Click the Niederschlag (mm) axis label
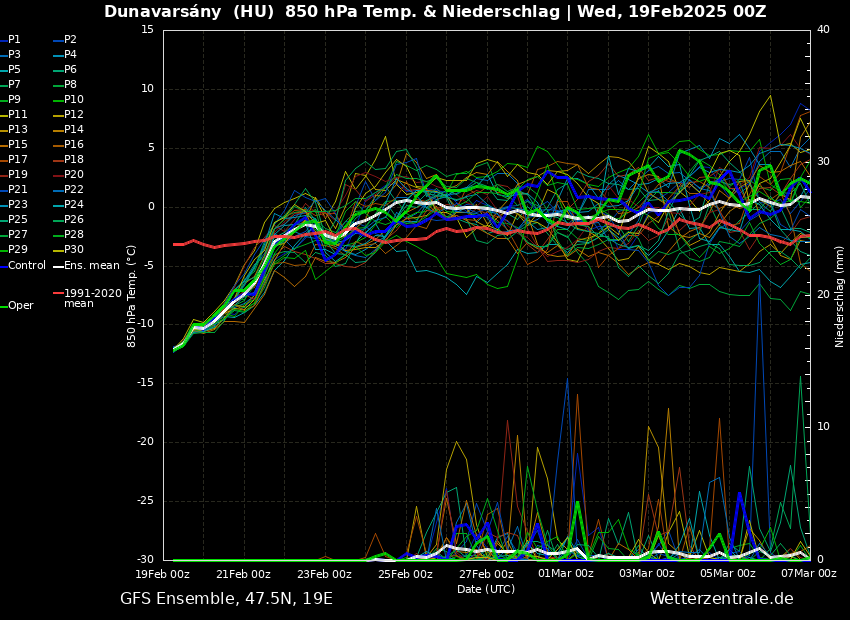 click(x=840, y=296)
